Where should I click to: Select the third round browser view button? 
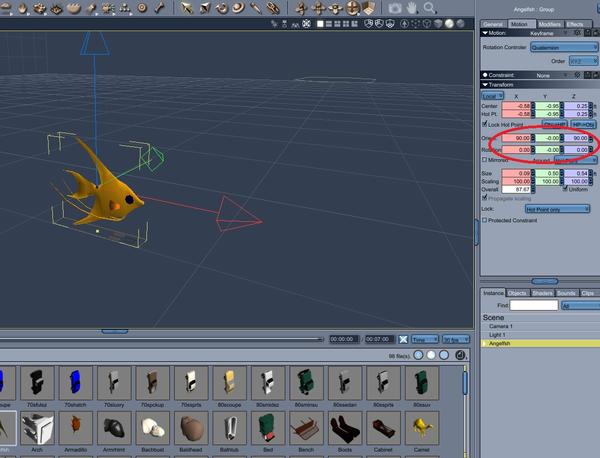444,355
